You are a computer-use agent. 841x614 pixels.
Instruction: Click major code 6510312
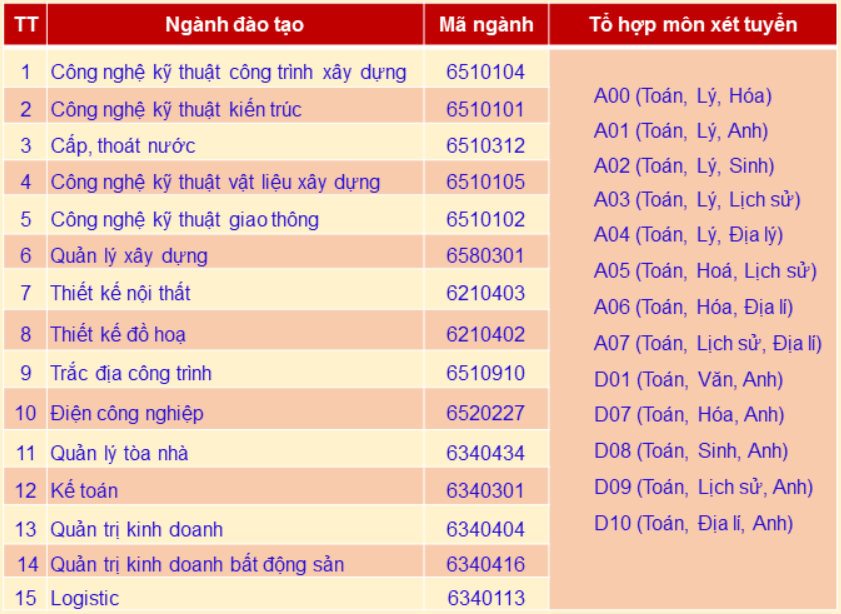[485, 146]
